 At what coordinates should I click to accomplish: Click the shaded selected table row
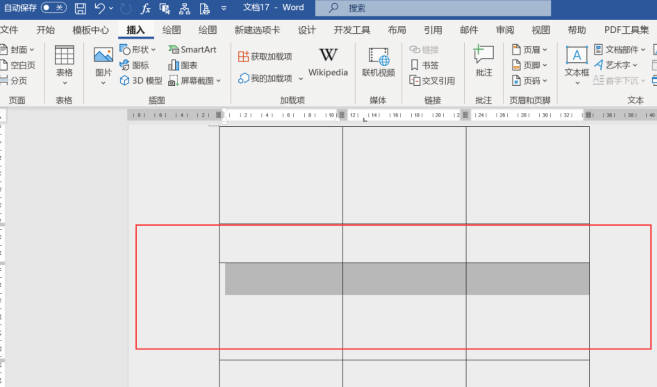tap(407, 279)
